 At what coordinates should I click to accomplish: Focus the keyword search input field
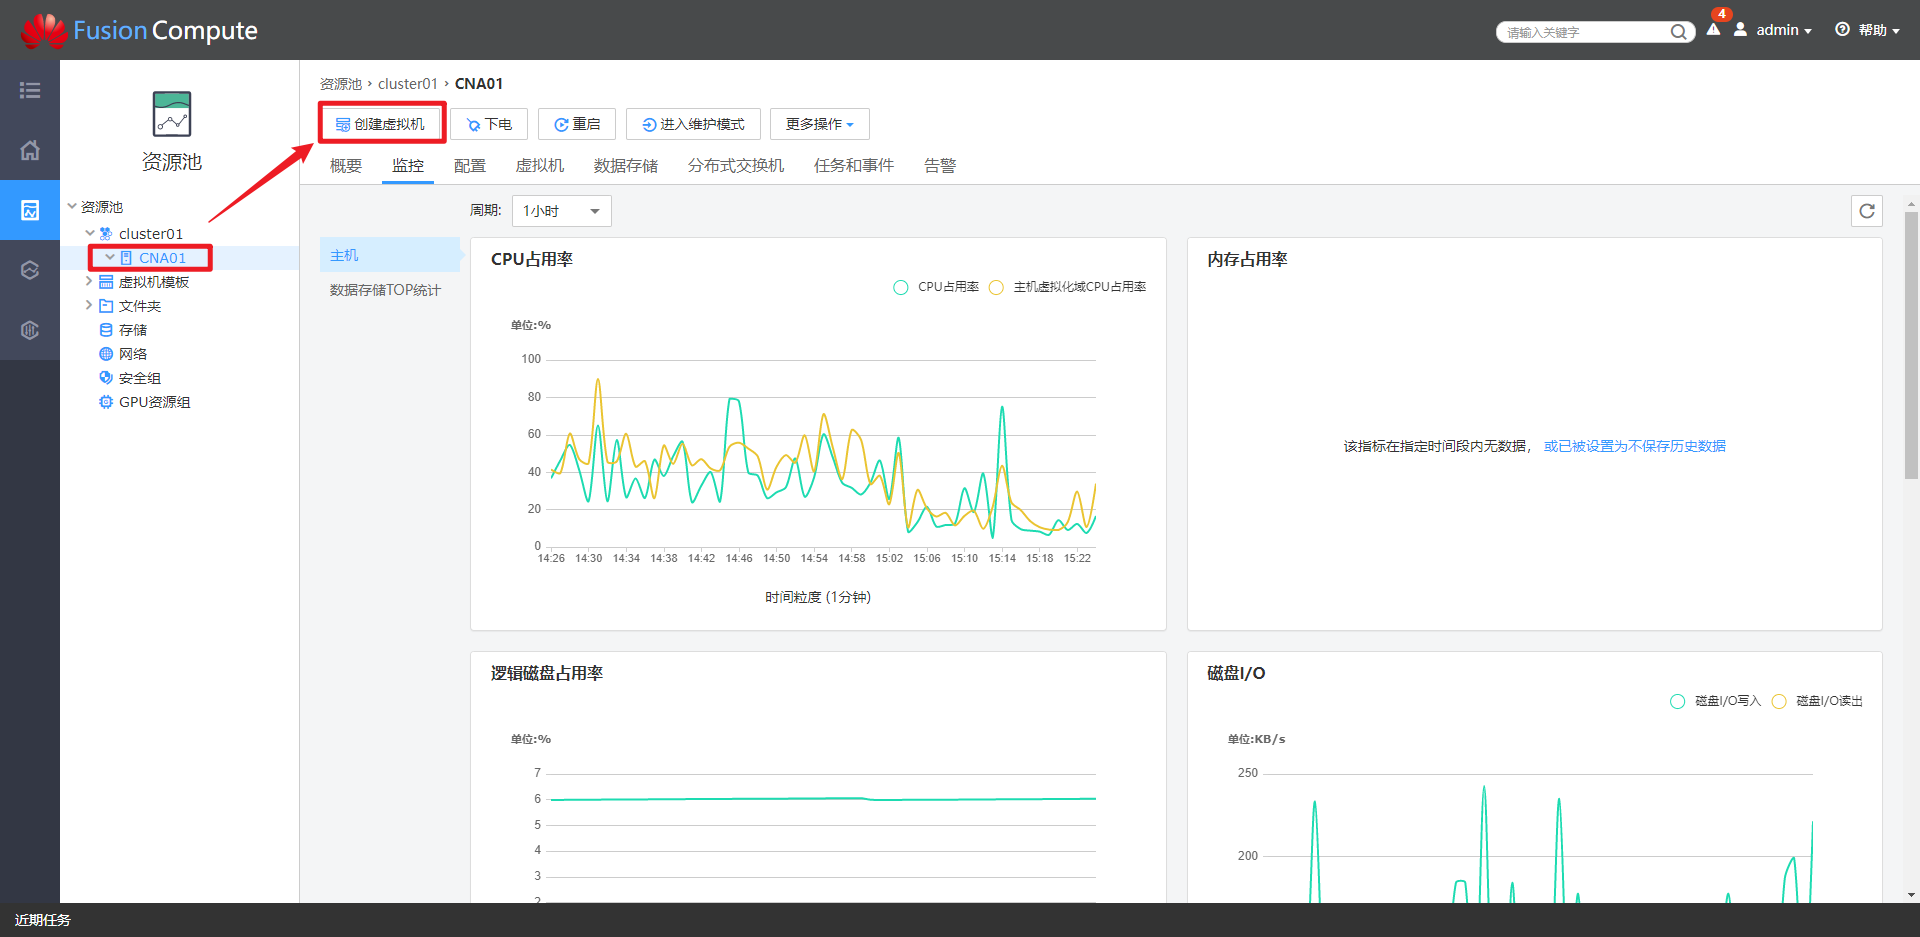(x=1585, y=32)
